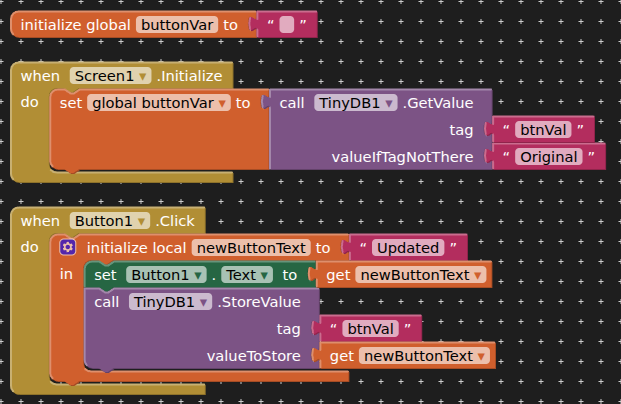Open Button1 dropdown in the Click event
621x404 pixels.
(144, 221)
